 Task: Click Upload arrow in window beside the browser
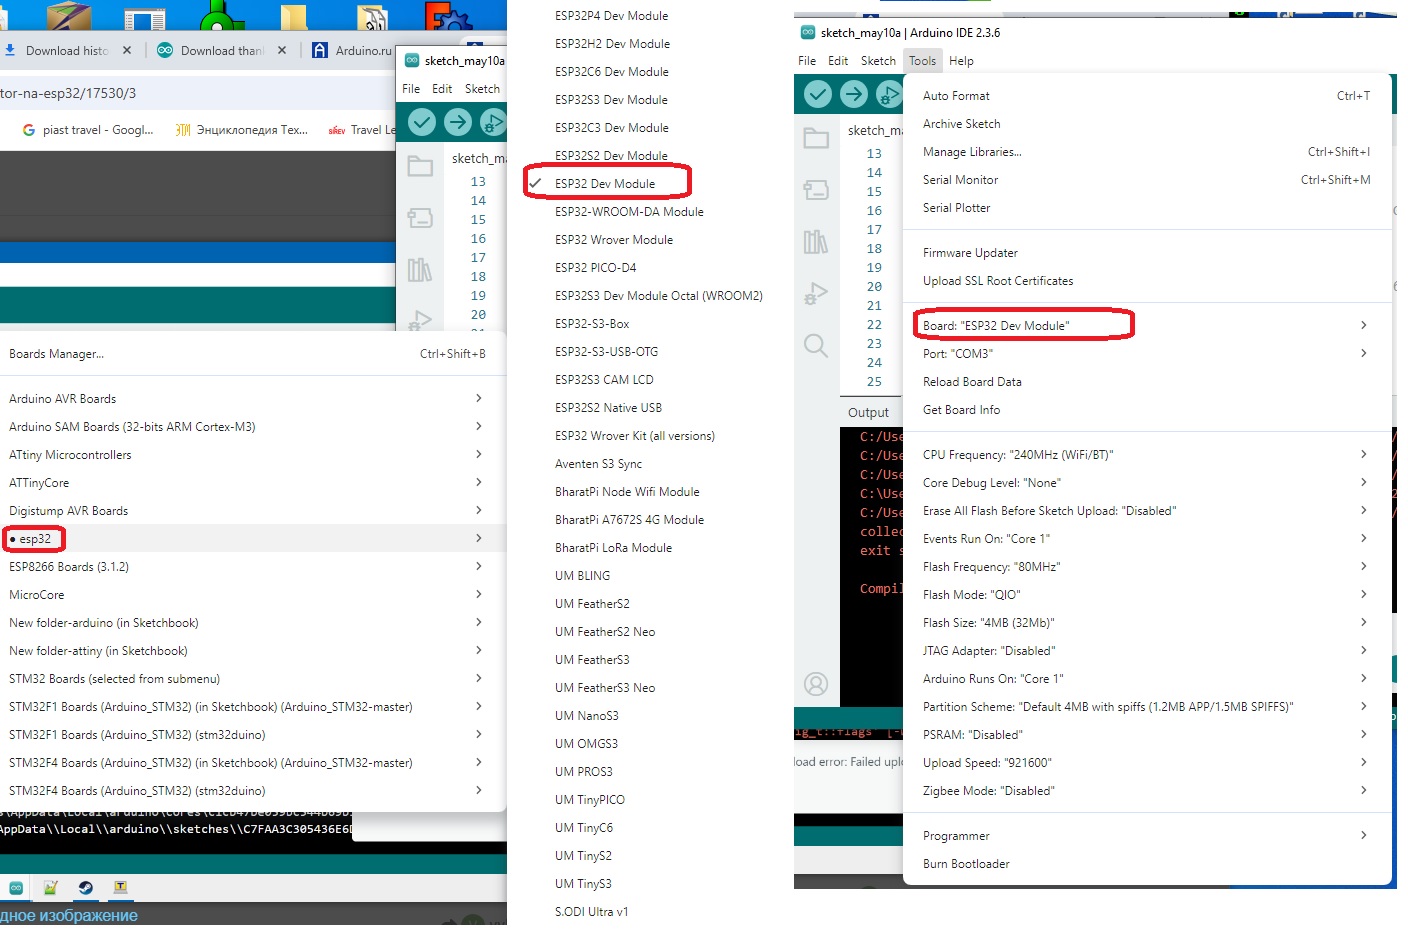458,122
